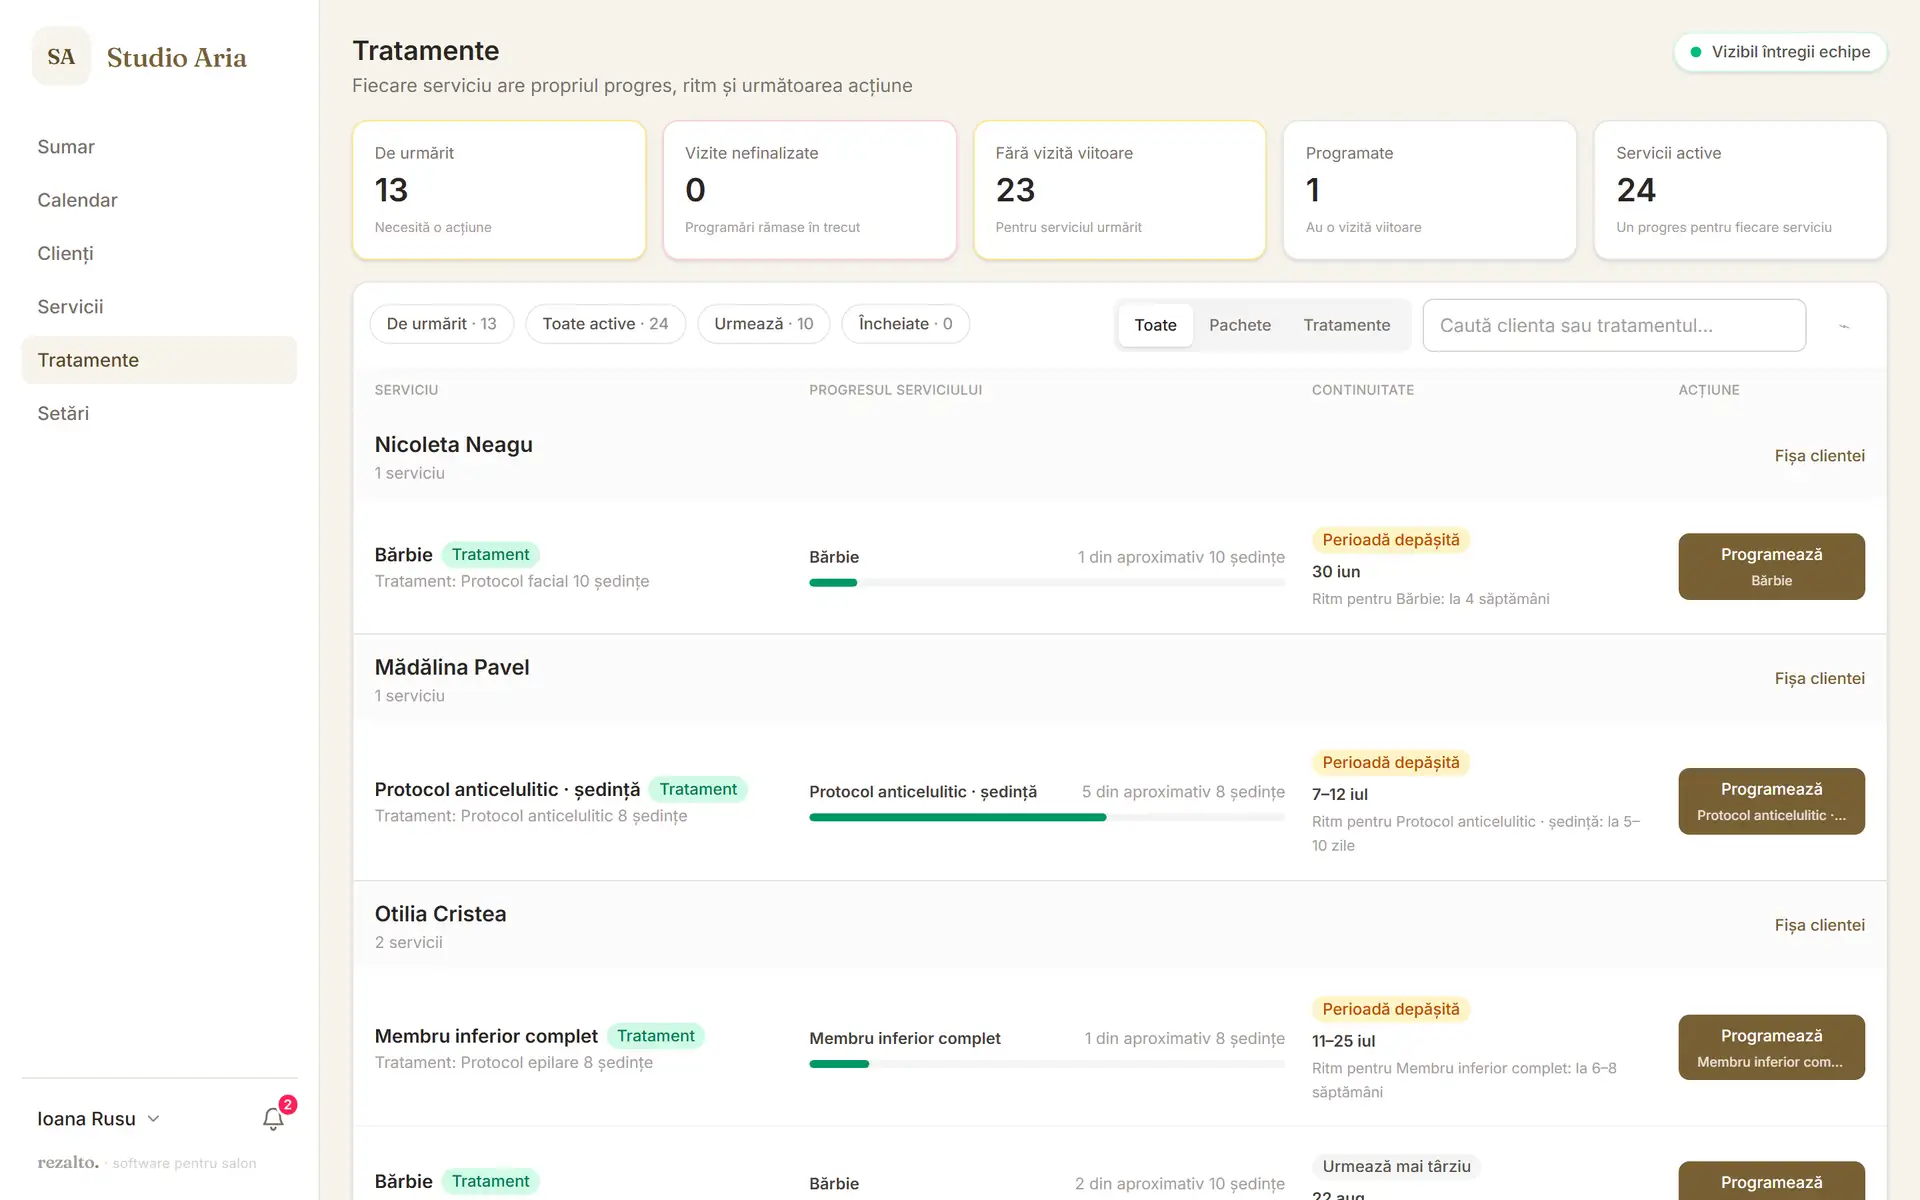The image size is (1920, 1200).
Task: Go to Sumar in the sidebar
Action: point(159,147)
